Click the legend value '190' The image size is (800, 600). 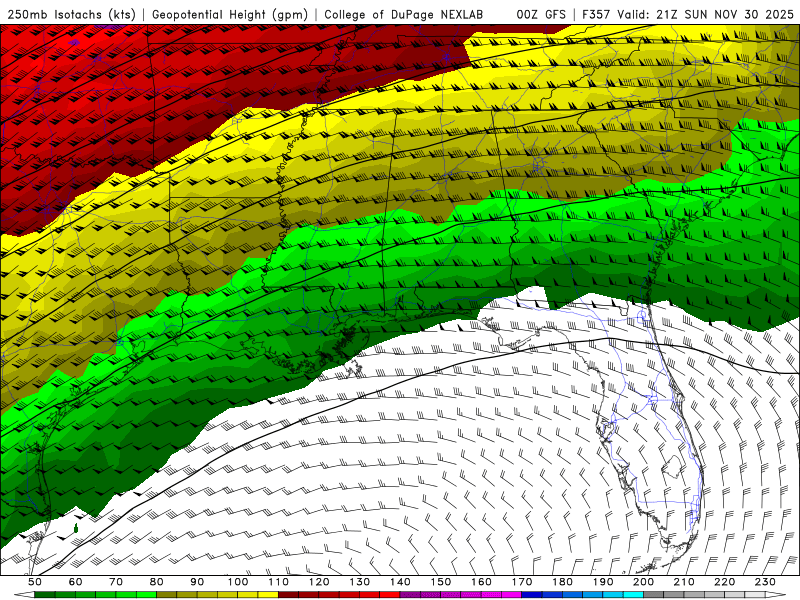tap(603, 582)
